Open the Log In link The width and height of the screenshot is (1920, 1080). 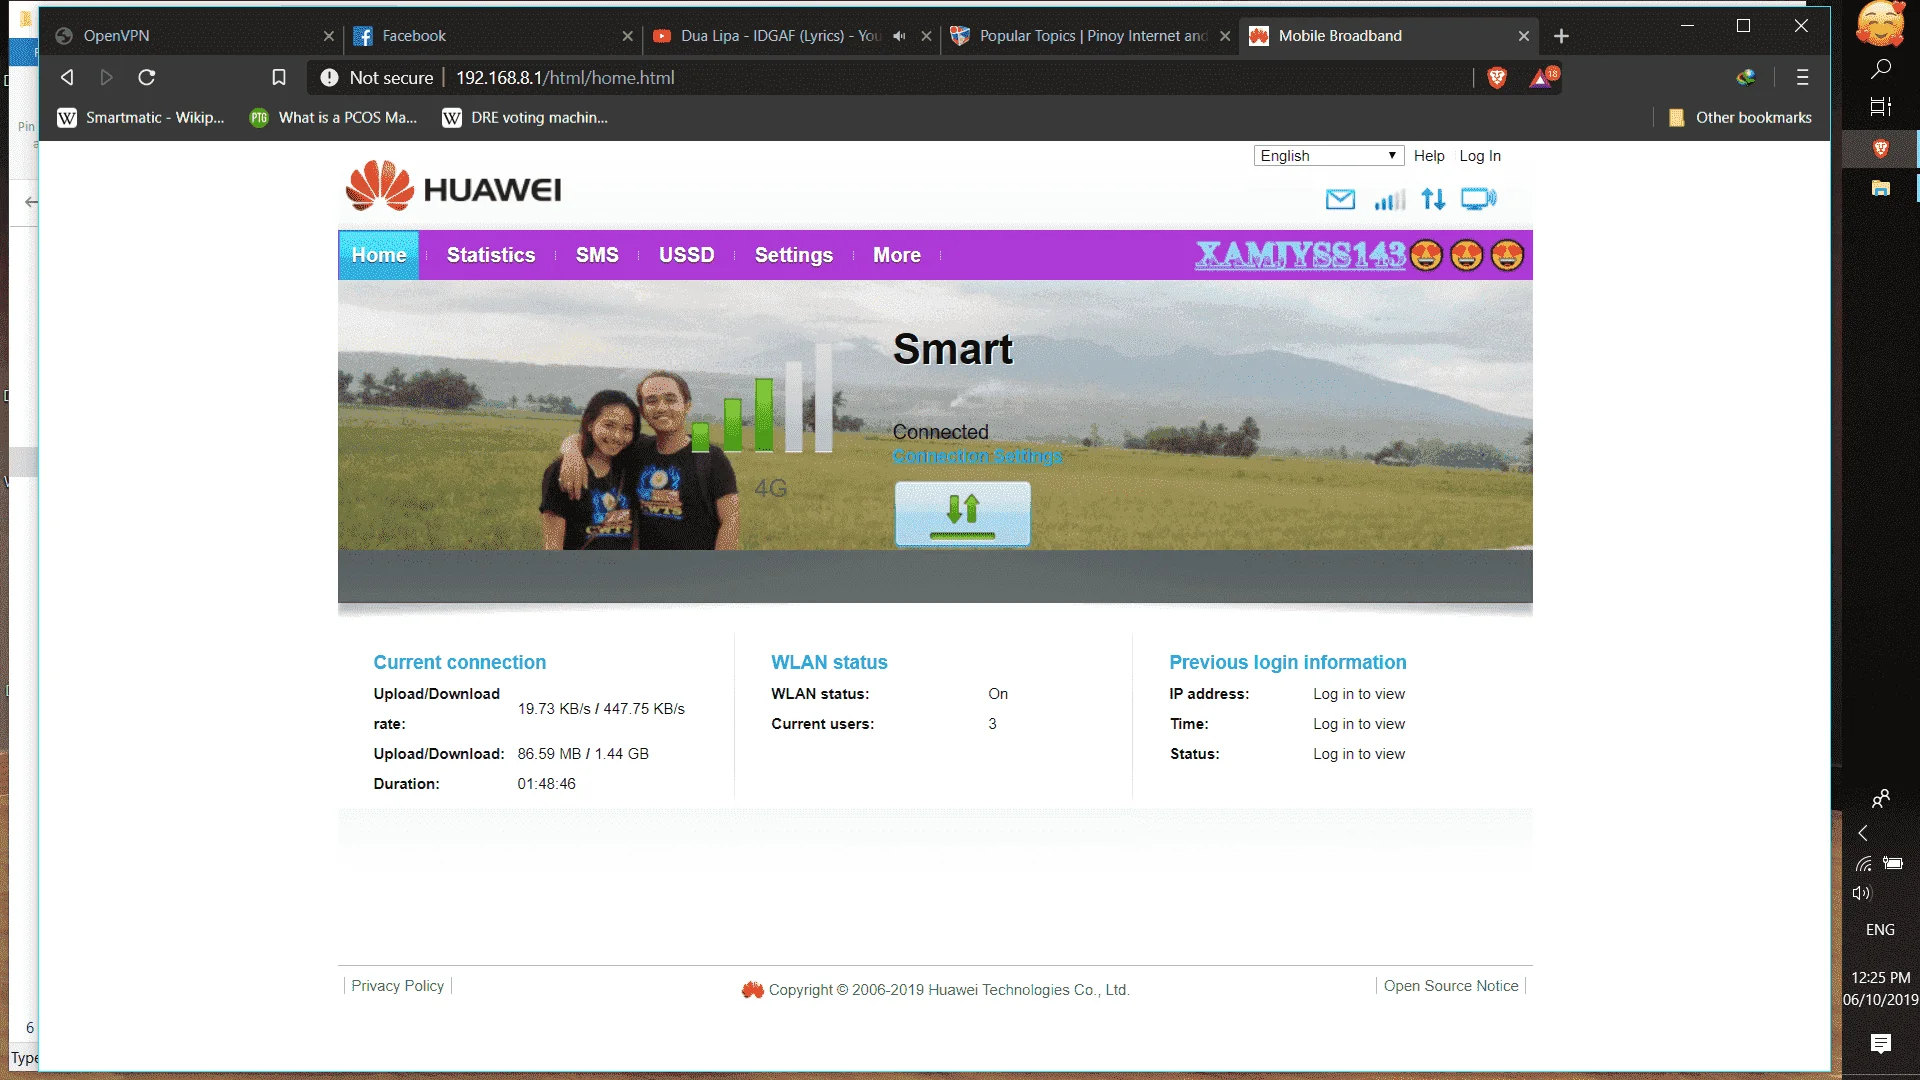click(1480, 156)
